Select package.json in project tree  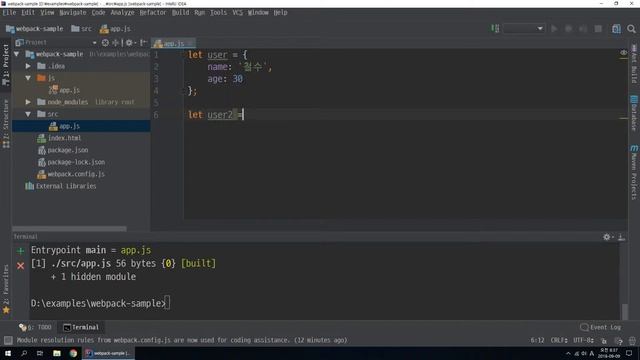[x=63, y=150]
